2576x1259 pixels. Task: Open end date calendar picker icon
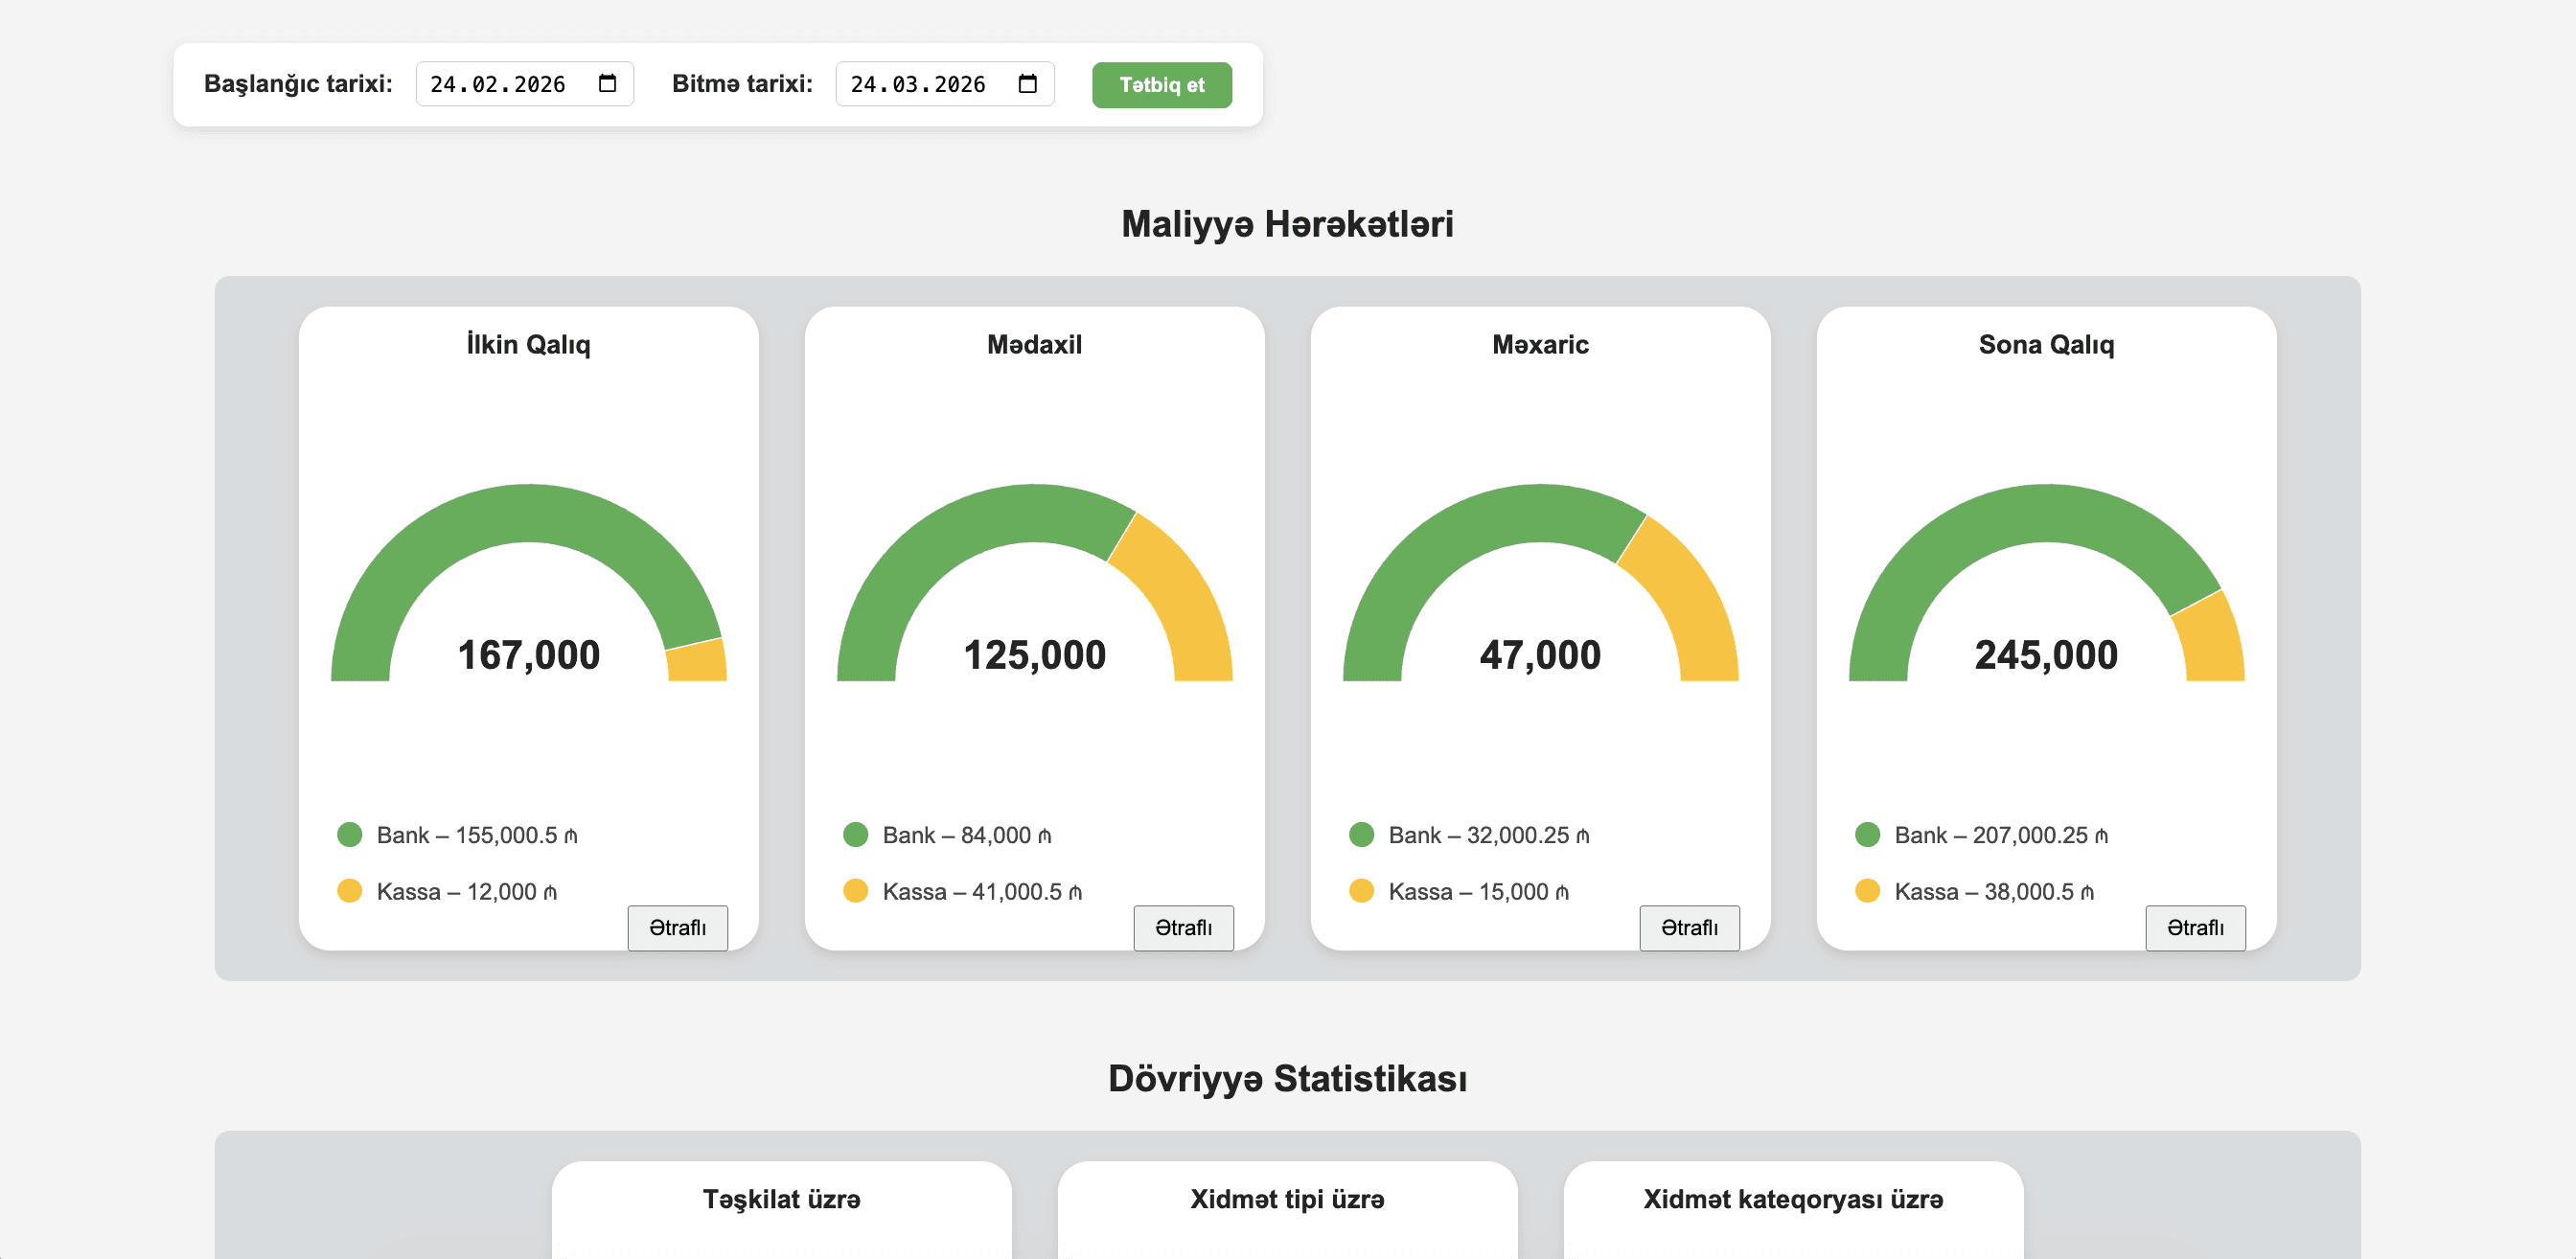(1027, 83)
